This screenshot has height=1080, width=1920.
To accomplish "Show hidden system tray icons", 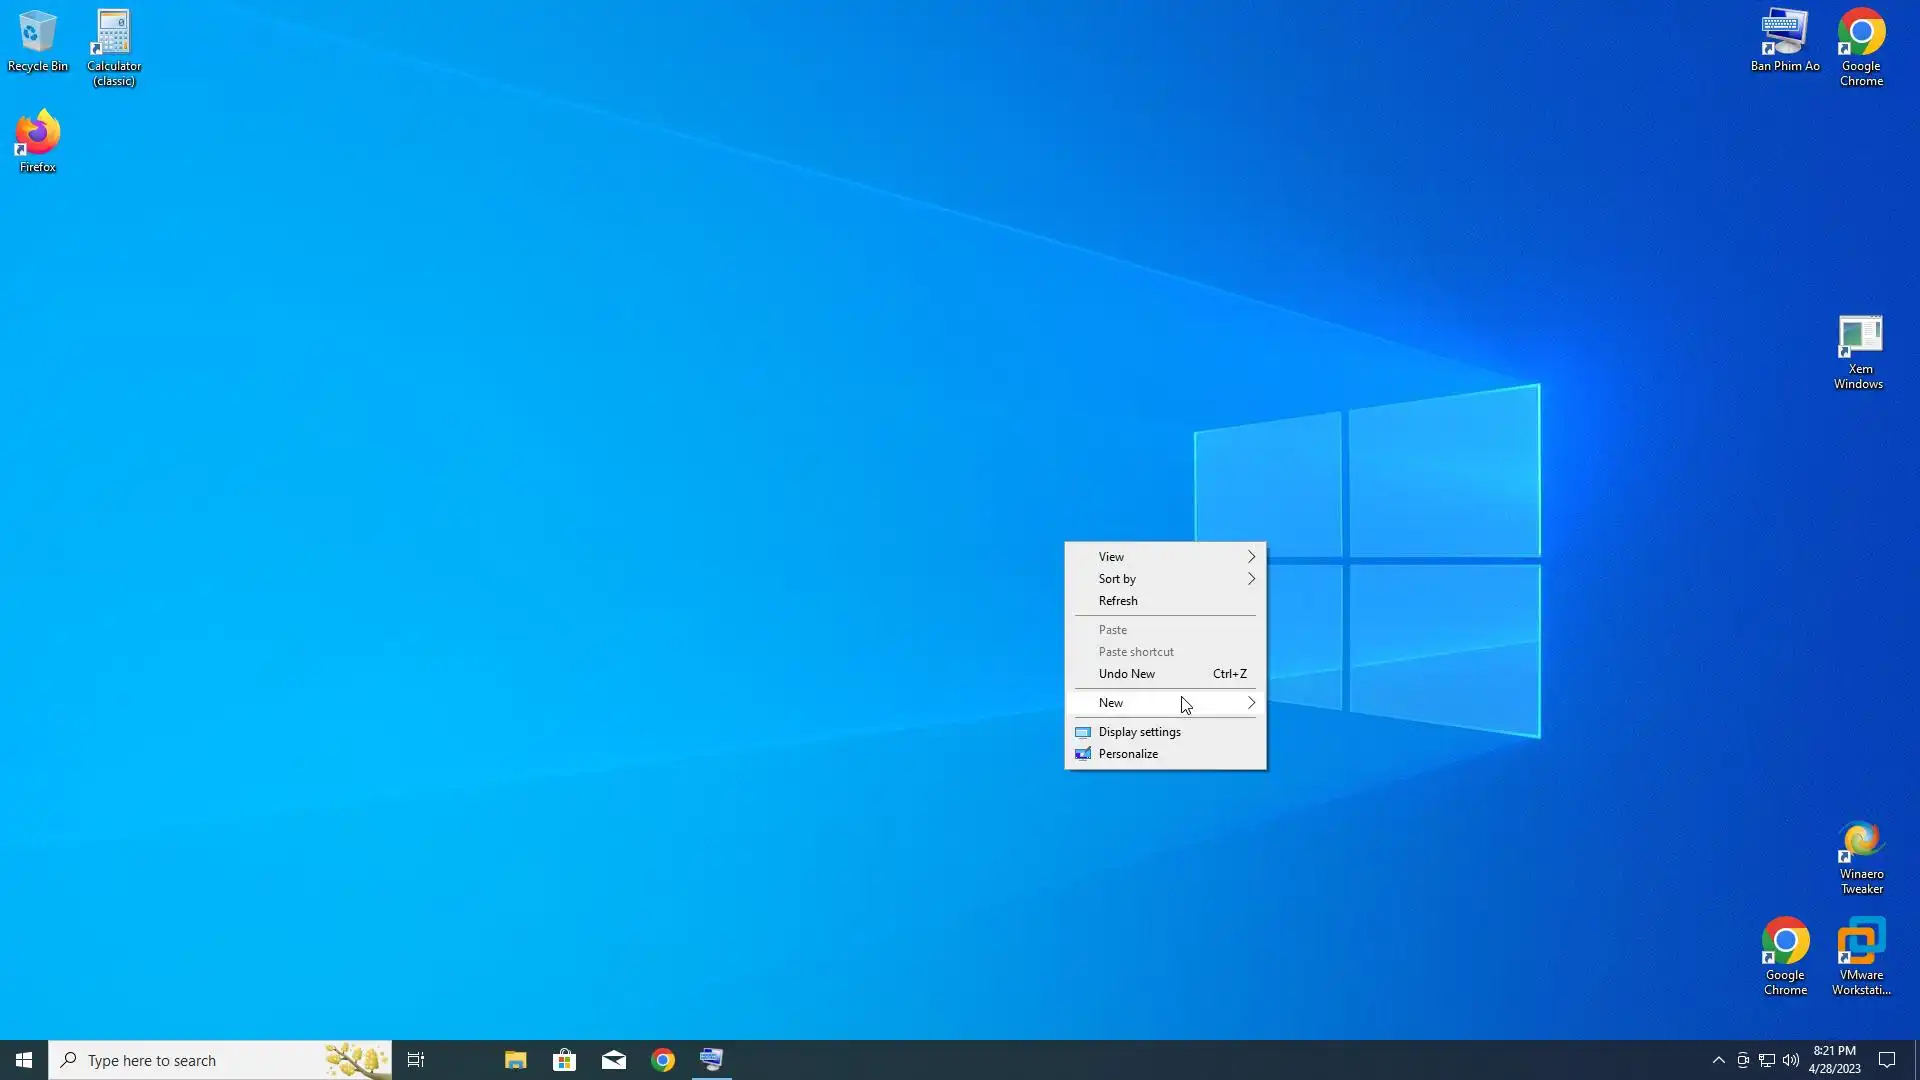I will [x=1718, y=1060].
